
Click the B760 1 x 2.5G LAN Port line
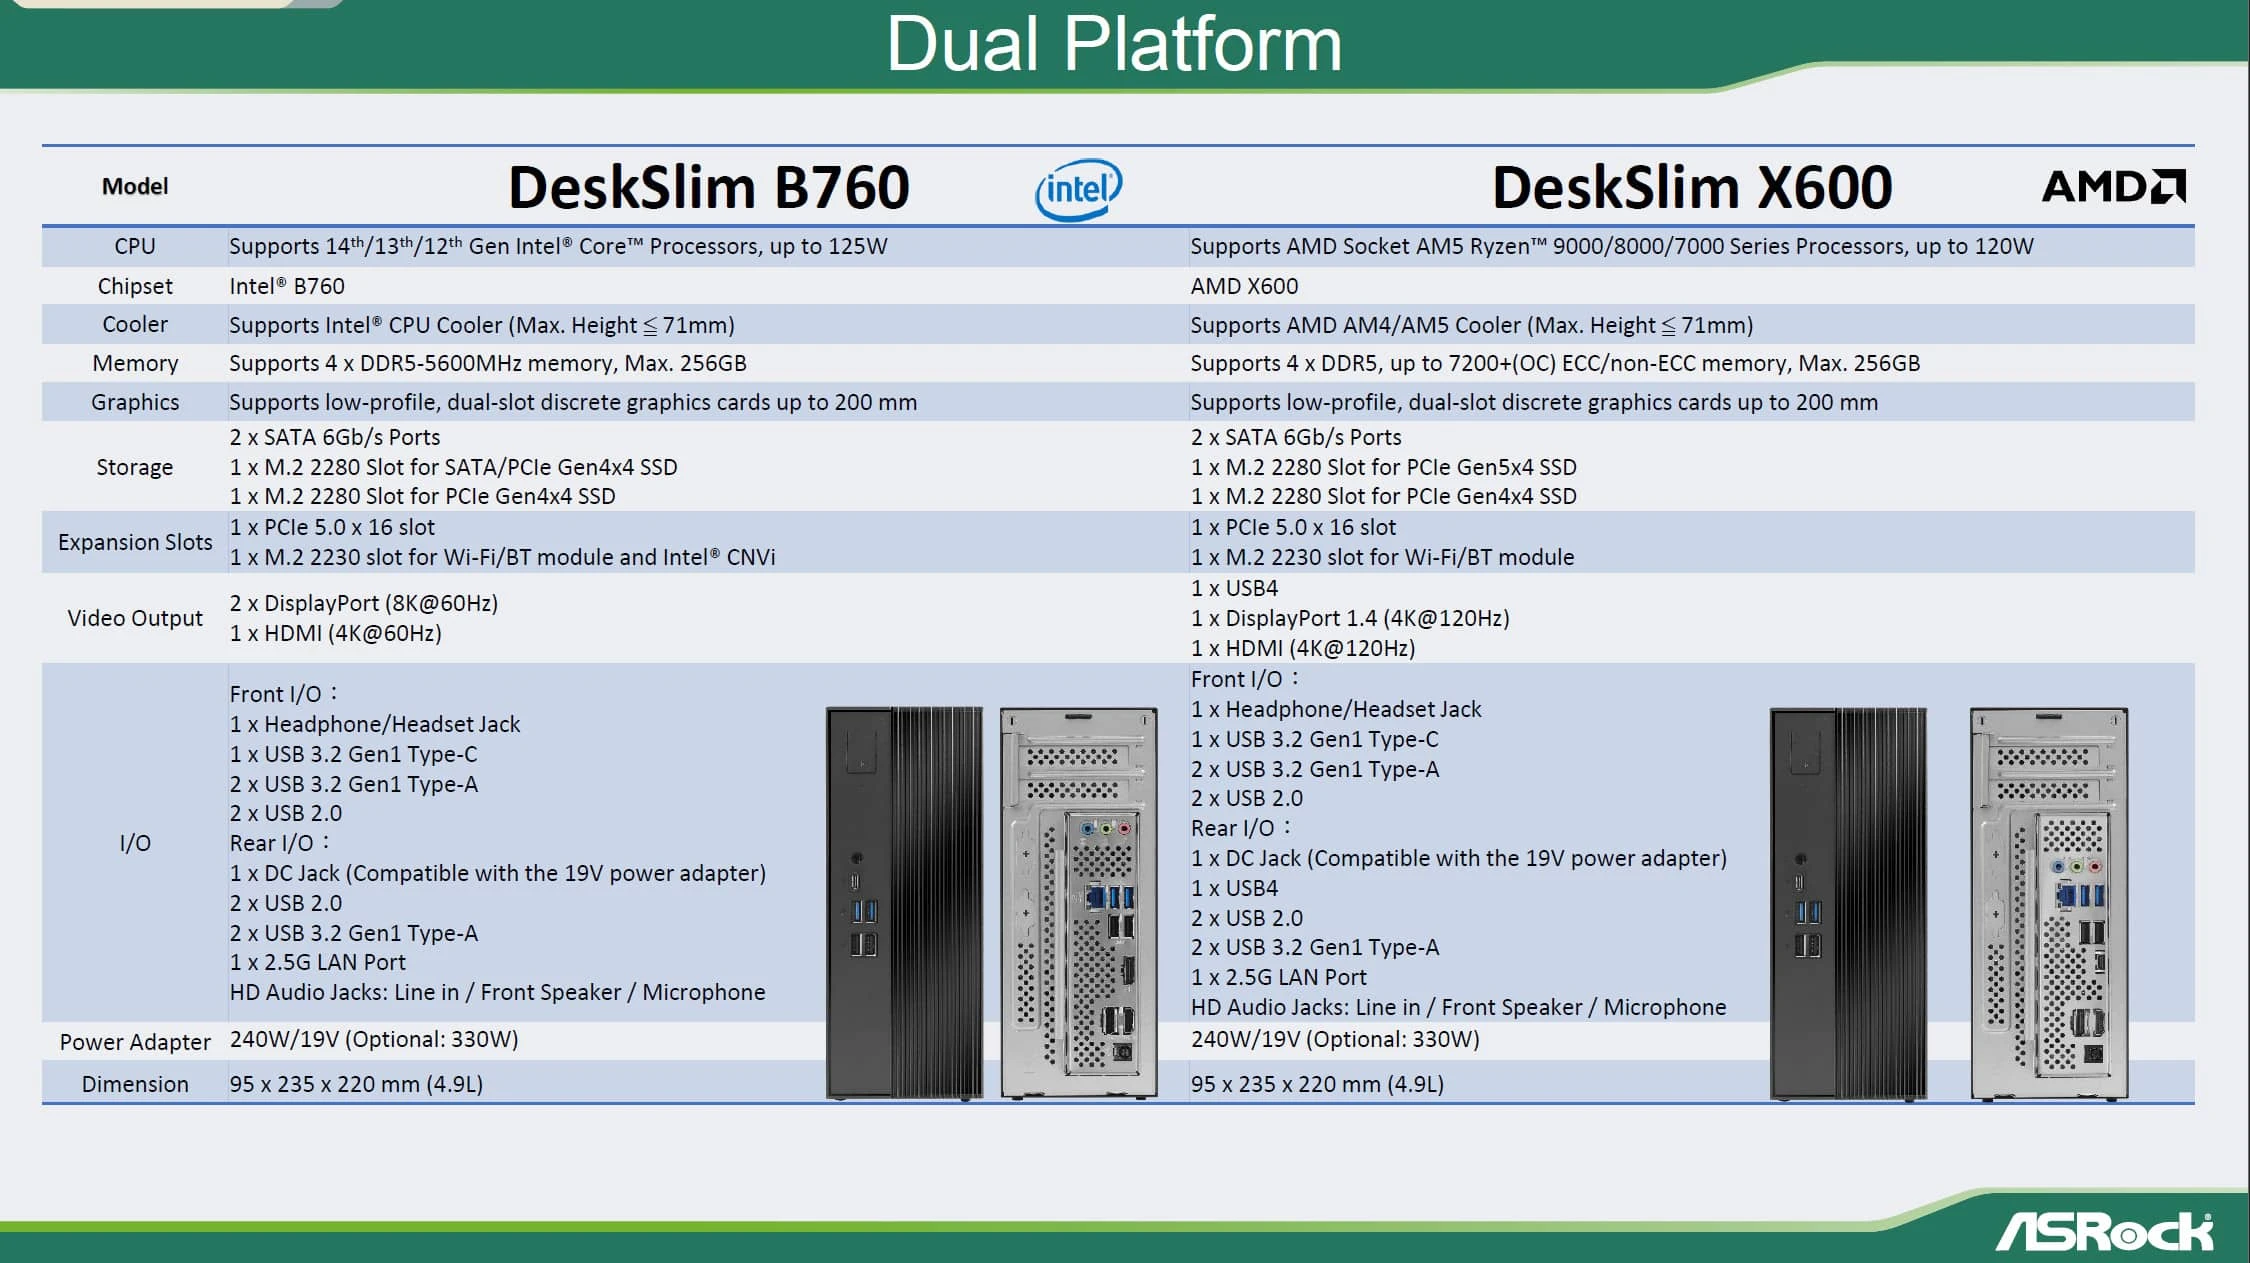[318, 962]
